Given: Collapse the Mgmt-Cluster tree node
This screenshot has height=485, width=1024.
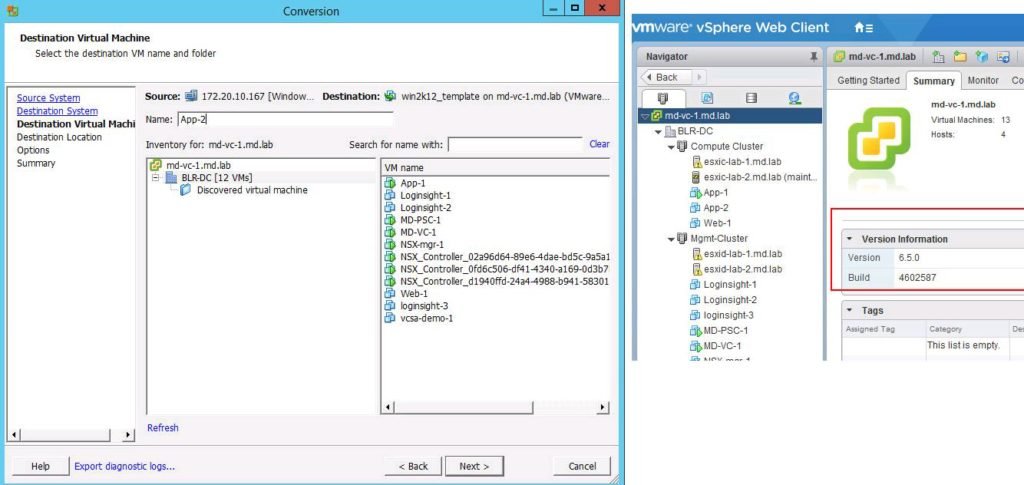Looking at the screenshot, I should click(x=669, y=239).
